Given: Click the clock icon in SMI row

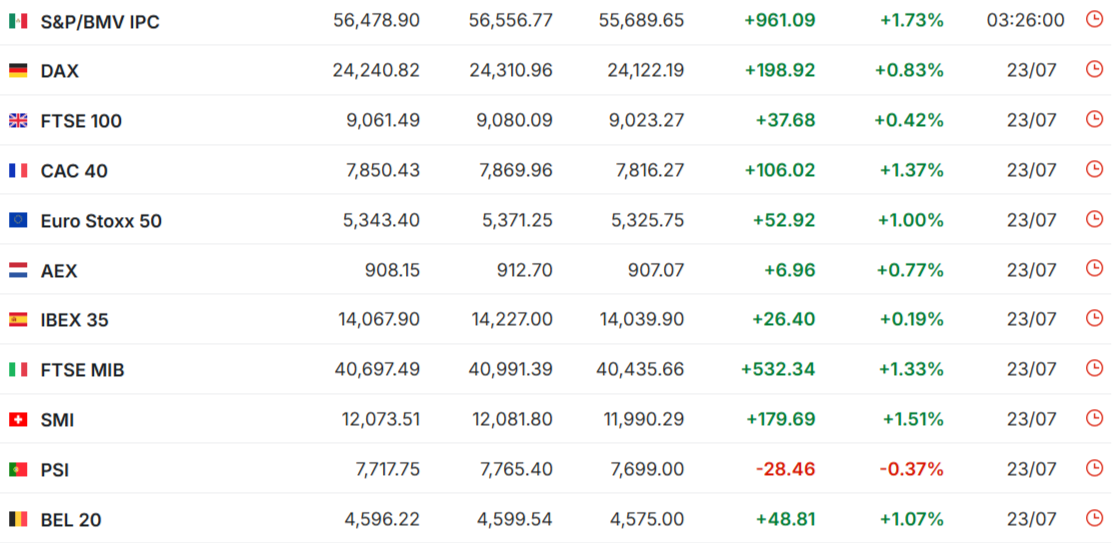Looking at the screenshot, I should [x=1094, y=418].
